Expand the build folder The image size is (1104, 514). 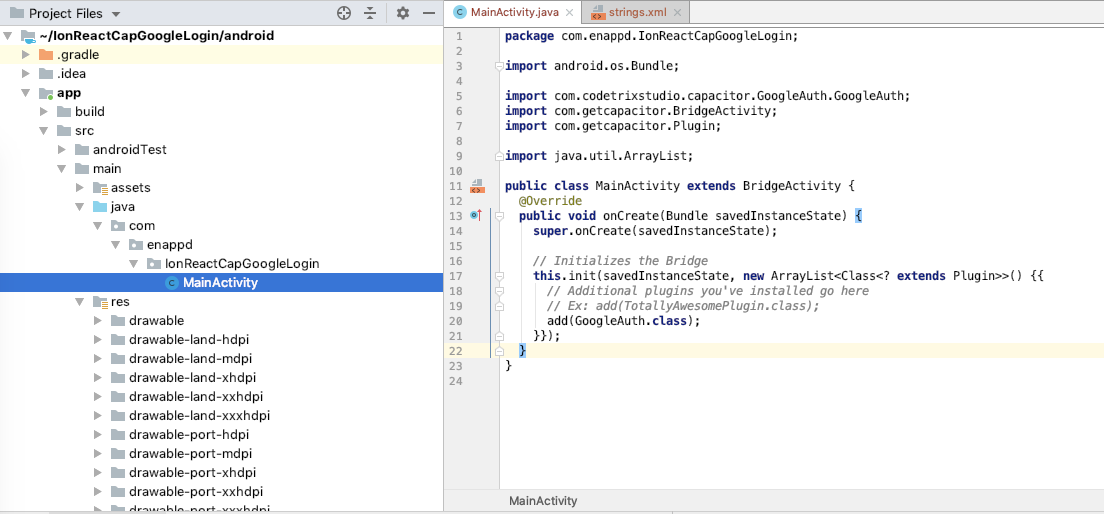tap(44, 112)
